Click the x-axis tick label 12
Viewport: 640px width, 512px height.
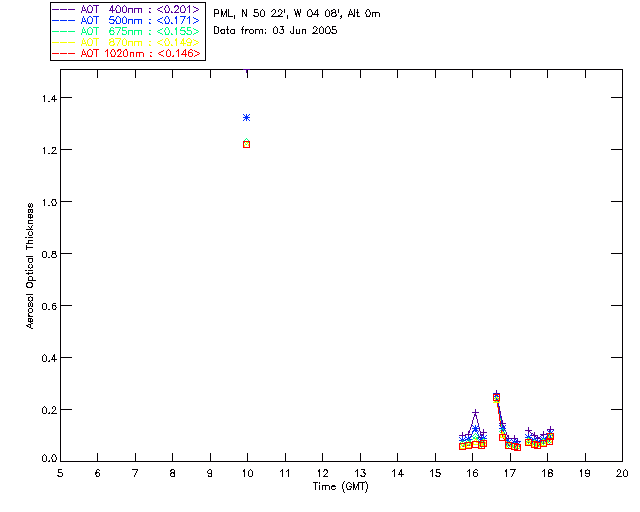click(322, 473)
